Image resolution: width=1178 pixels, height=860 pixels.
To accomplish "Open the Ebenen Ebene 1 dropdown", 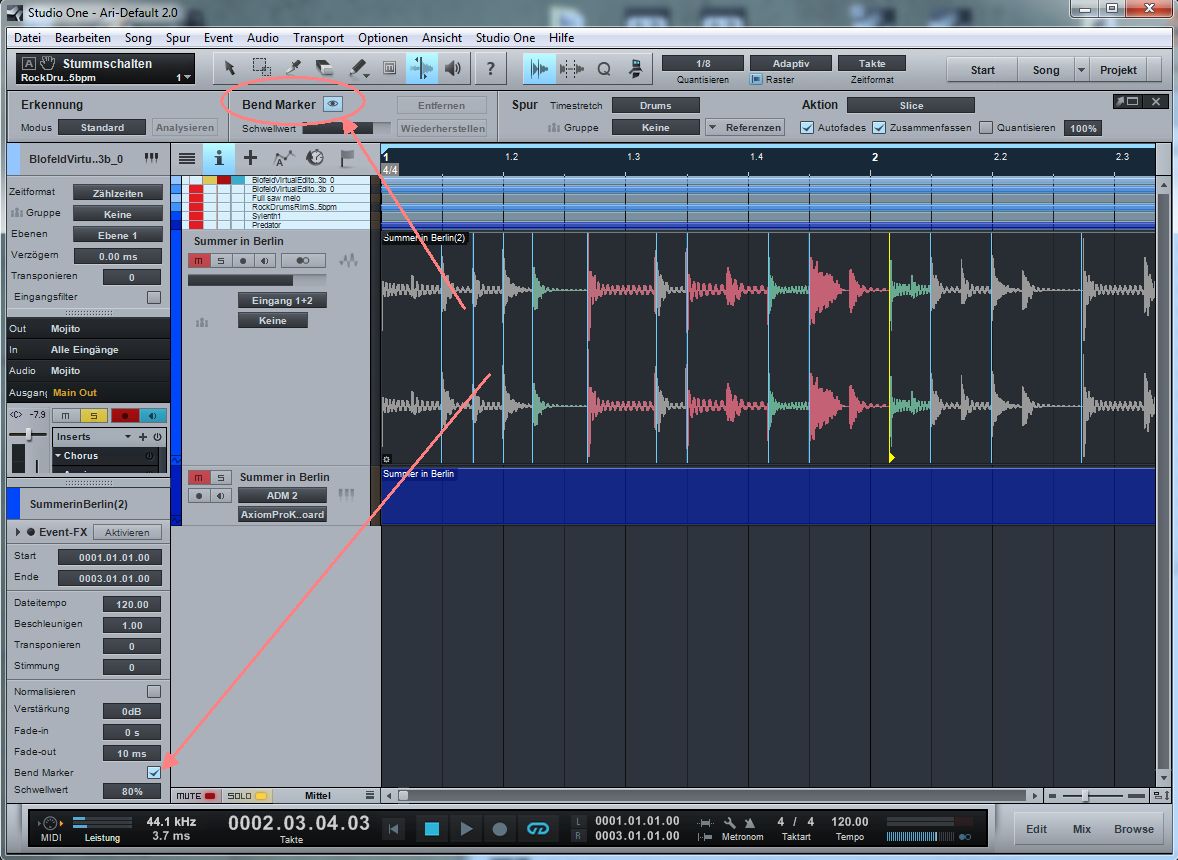I will pos(118,235).
